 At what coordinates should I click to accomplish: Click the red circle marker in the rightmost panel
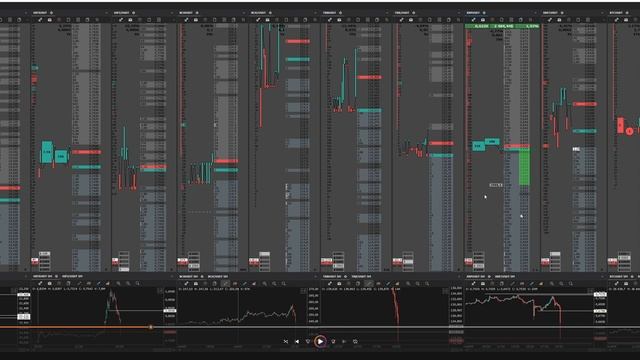click(629, 131)
